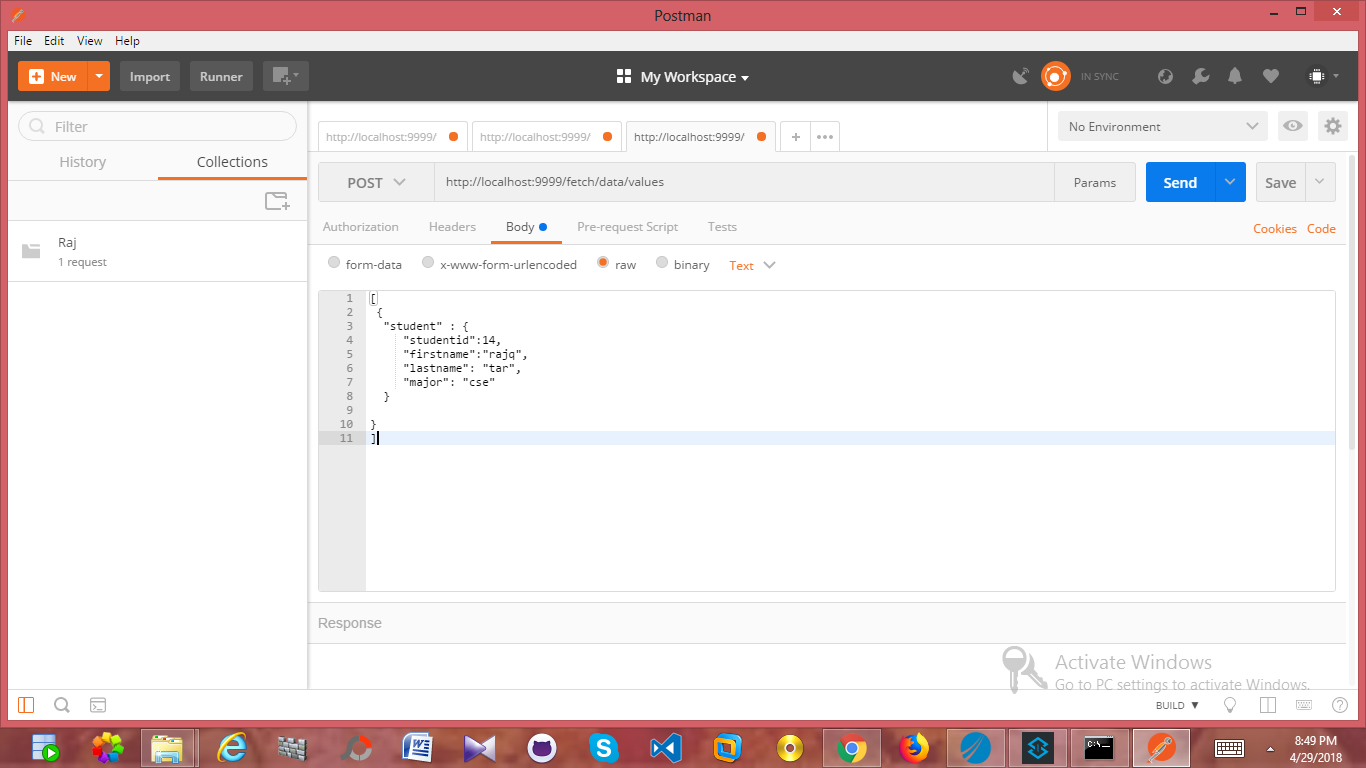This screenshot has width=1366, height=768.
Task: Open the Help menu
Action: coord(127,41)
